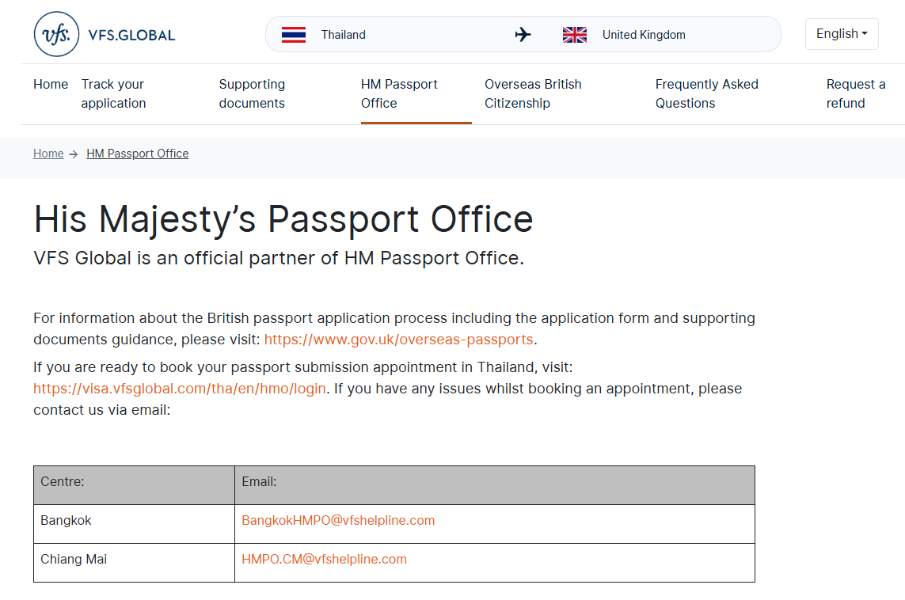Click Request a refund menu item
Viewport: 905px width, 600px height.
pyautogui.click(x=855, y=94)
